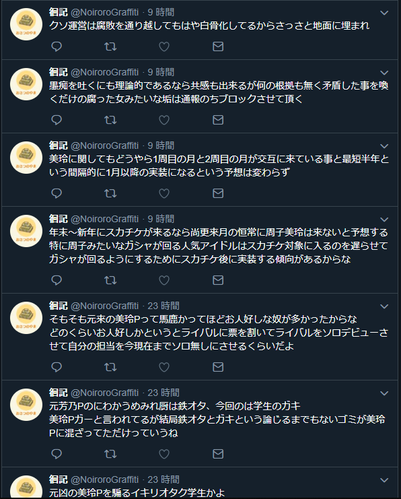Image resolution: width=401 pixels, height=499 pixels.
Task: Open the tweet text starting 元凶の美玲Pを騙る
Action: tap(137, 493)
